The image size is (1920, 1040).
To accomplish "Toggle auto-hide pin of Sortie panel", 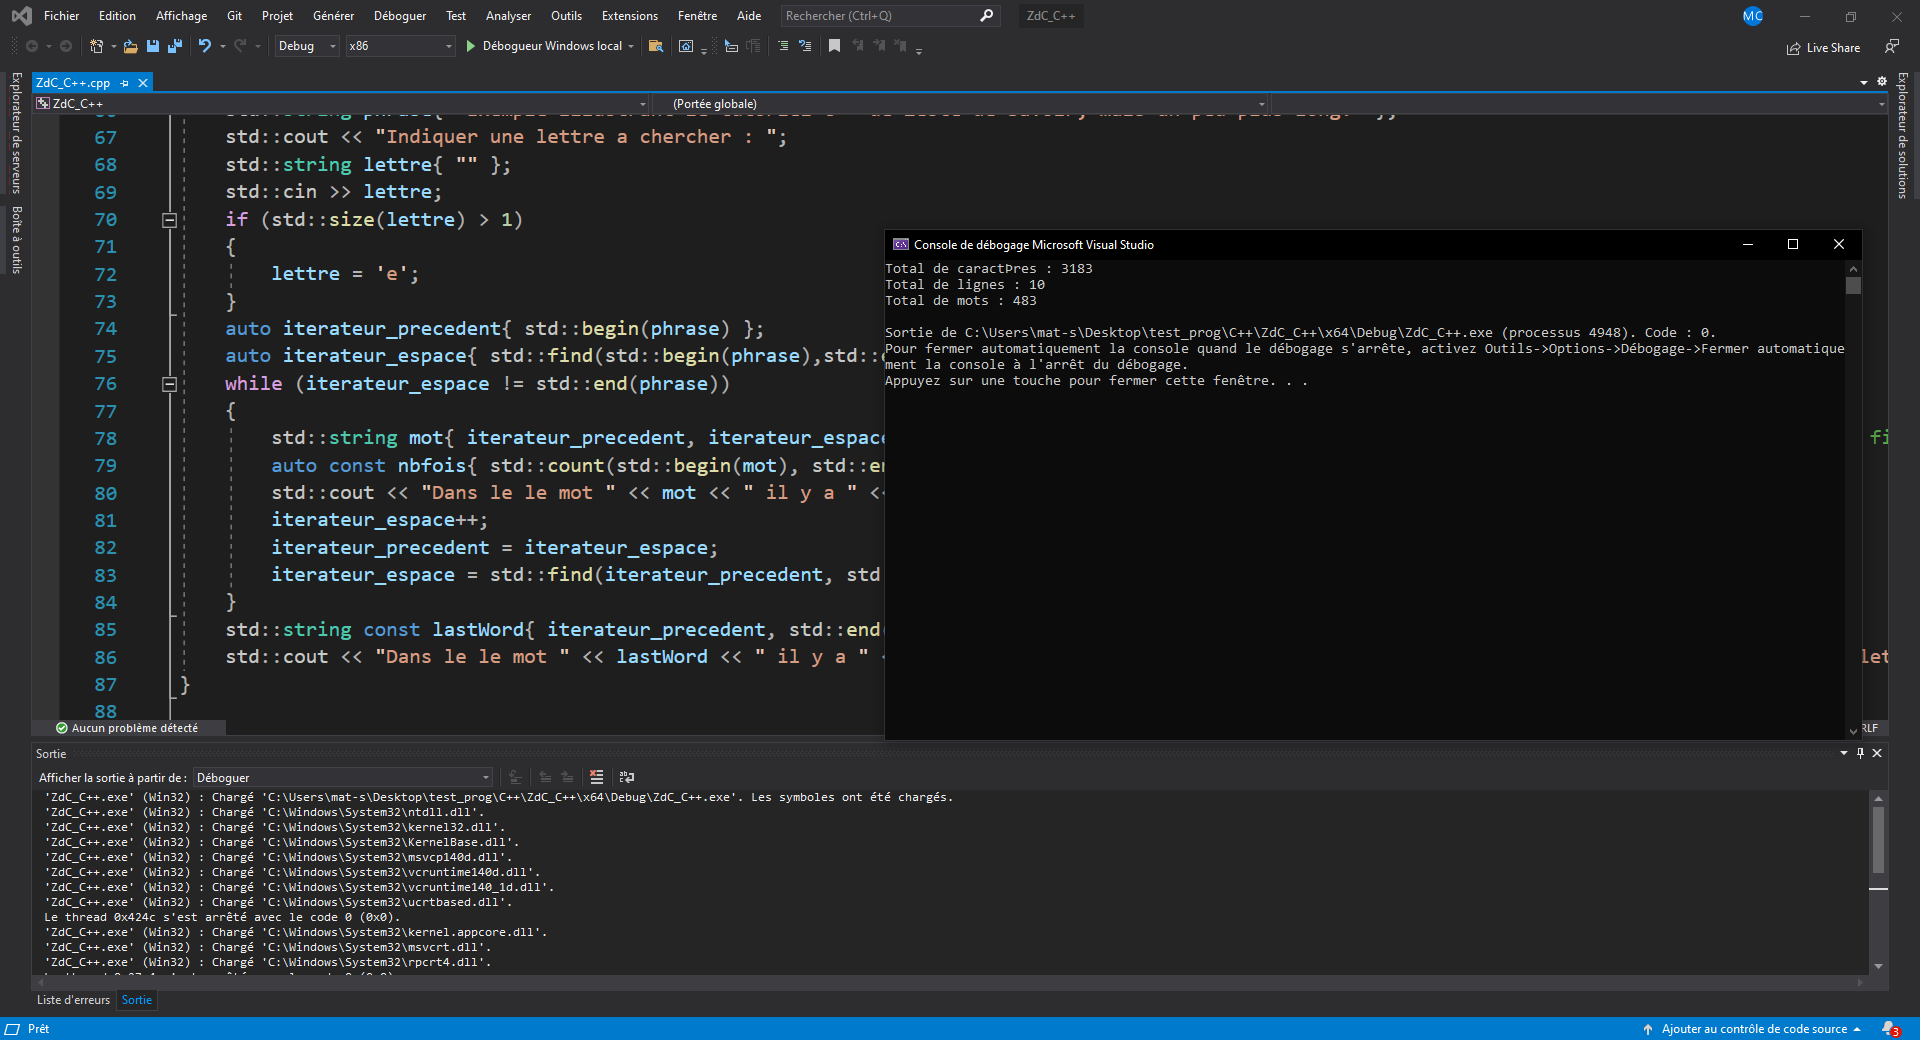I will pos(1860,753).
